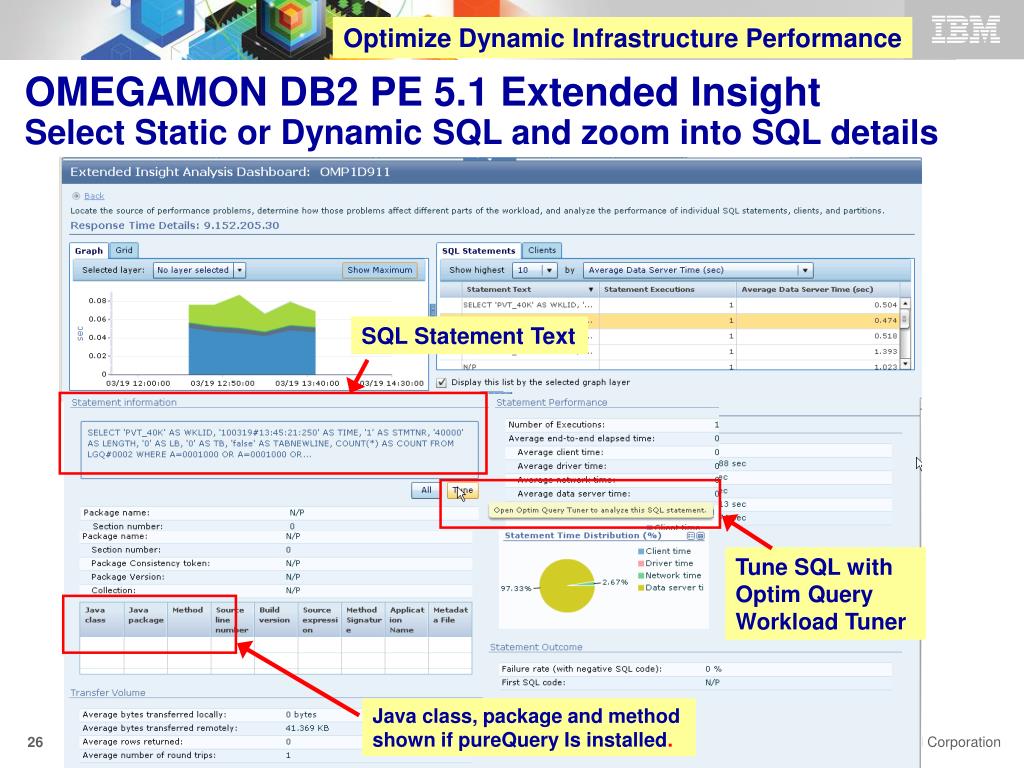Click the statements list scrollbar thumb
Image resolution: width=1024 pixels, height=768 pixels.
905,319
